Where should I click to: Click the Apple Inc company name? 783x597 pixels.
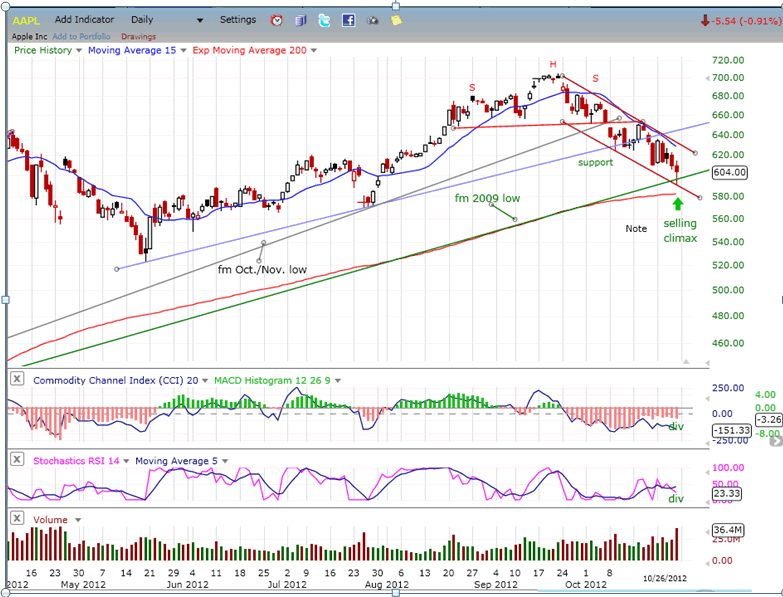(29, 36)
